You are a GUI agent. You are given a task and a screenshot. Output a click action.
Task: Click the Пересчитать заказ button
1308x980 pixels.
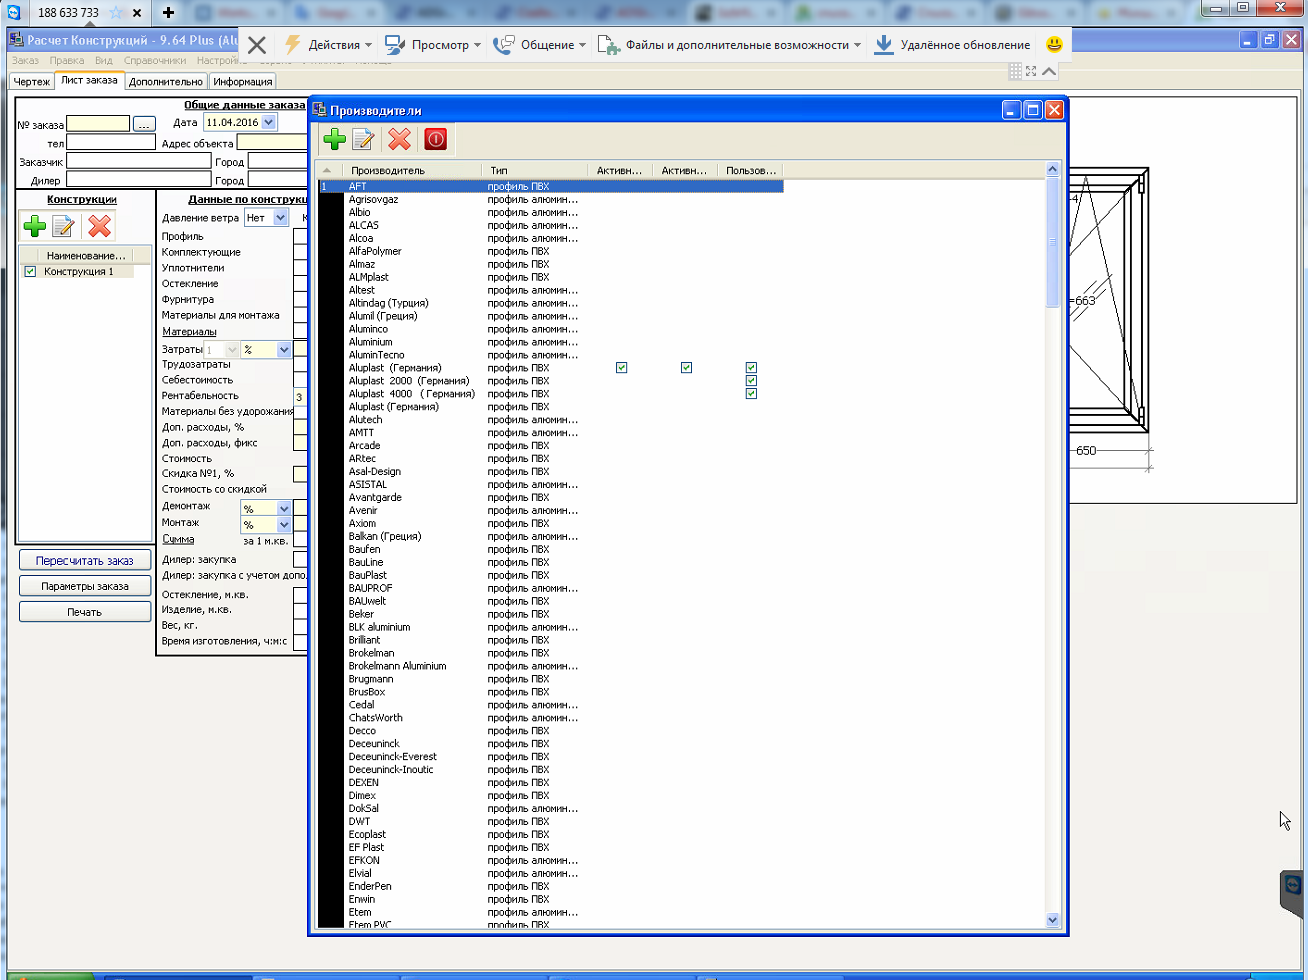coord(86,560)
